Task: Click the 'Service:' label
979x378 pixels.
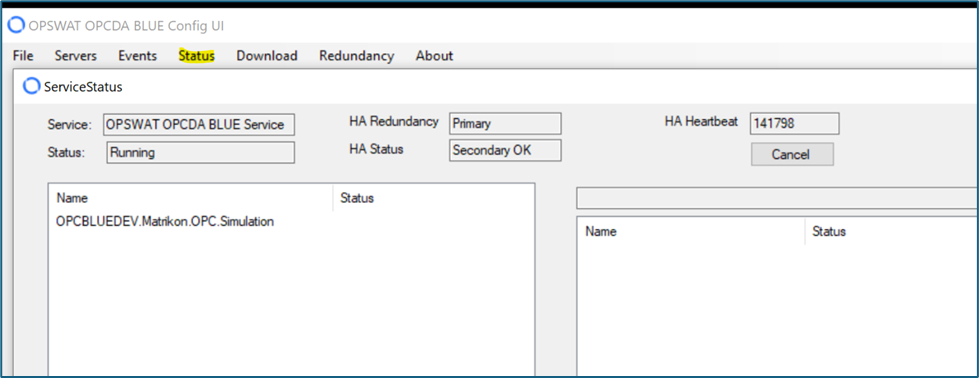Action: click(70, 125)
